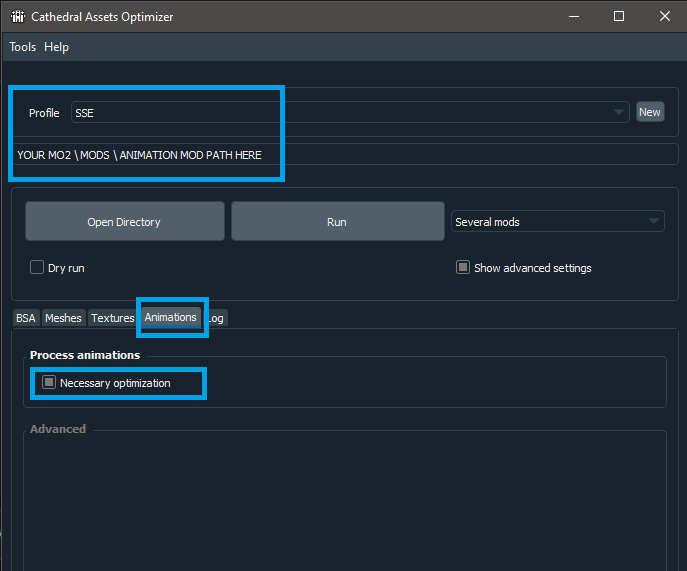This screenshot has height=571, width=687.
Task: Expand the SSE Profile dropdown
Action: tap(350, 113)
